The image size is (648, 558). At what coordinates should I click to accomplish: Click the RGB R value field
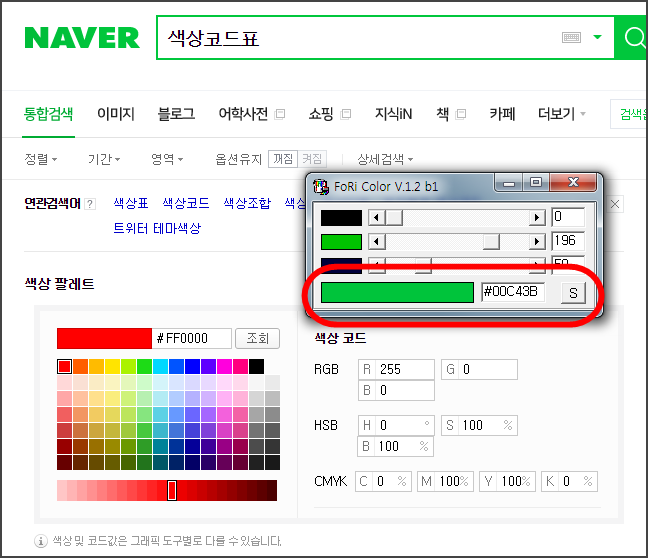point(396,370)
